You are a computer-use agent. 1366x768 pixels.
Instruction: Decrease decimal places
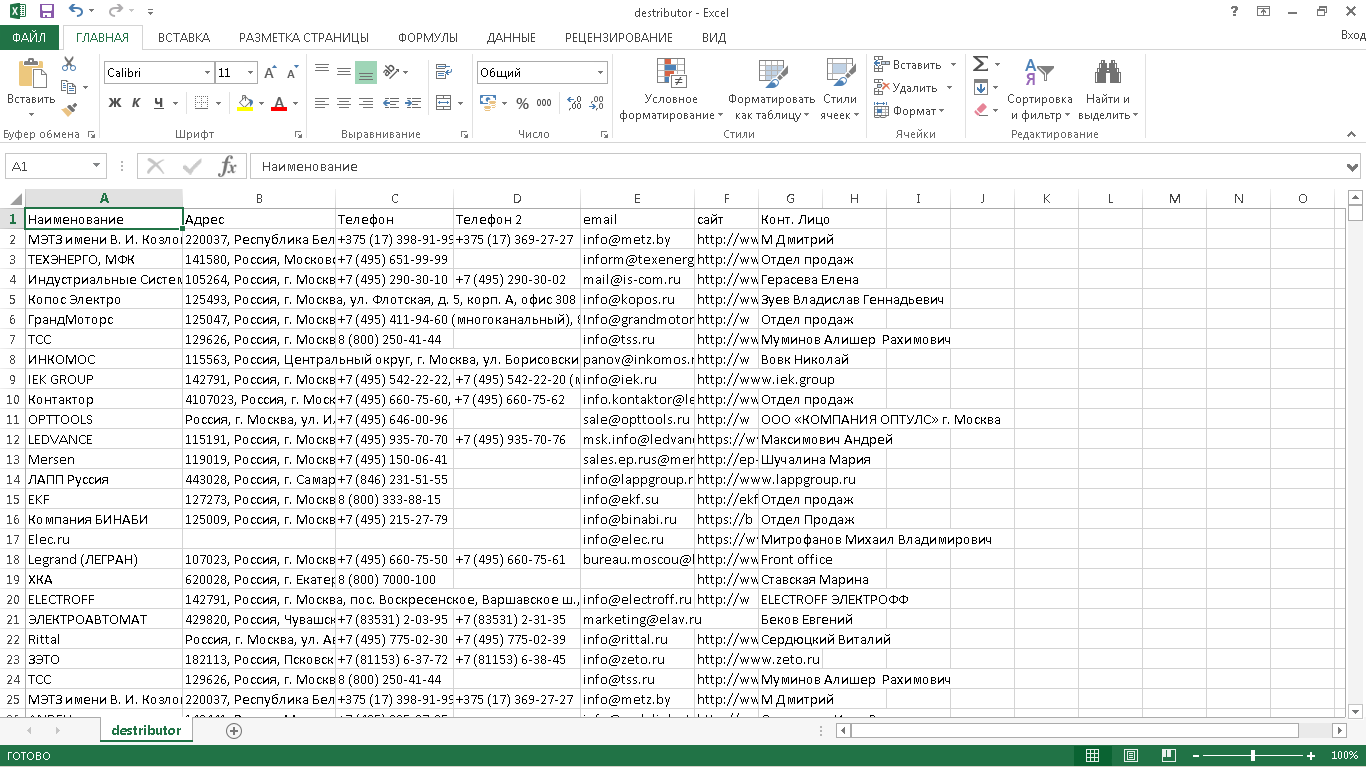click(x=597, y=103)
